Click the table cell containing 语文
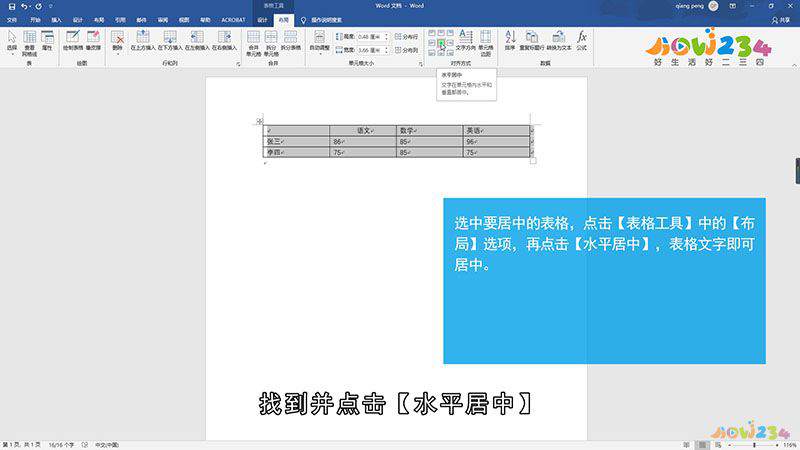Viewport: 800px width, 450px height. (363, 131)
